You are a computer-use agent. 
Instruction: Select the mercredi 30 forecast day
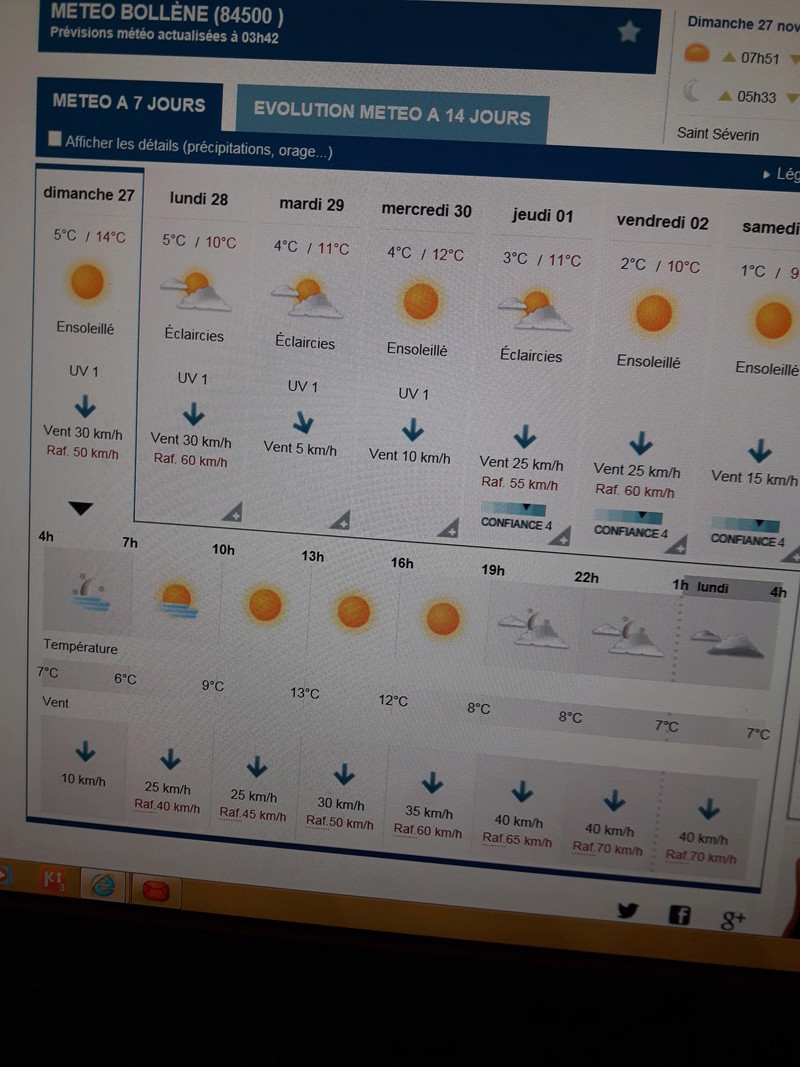(427, 210)
